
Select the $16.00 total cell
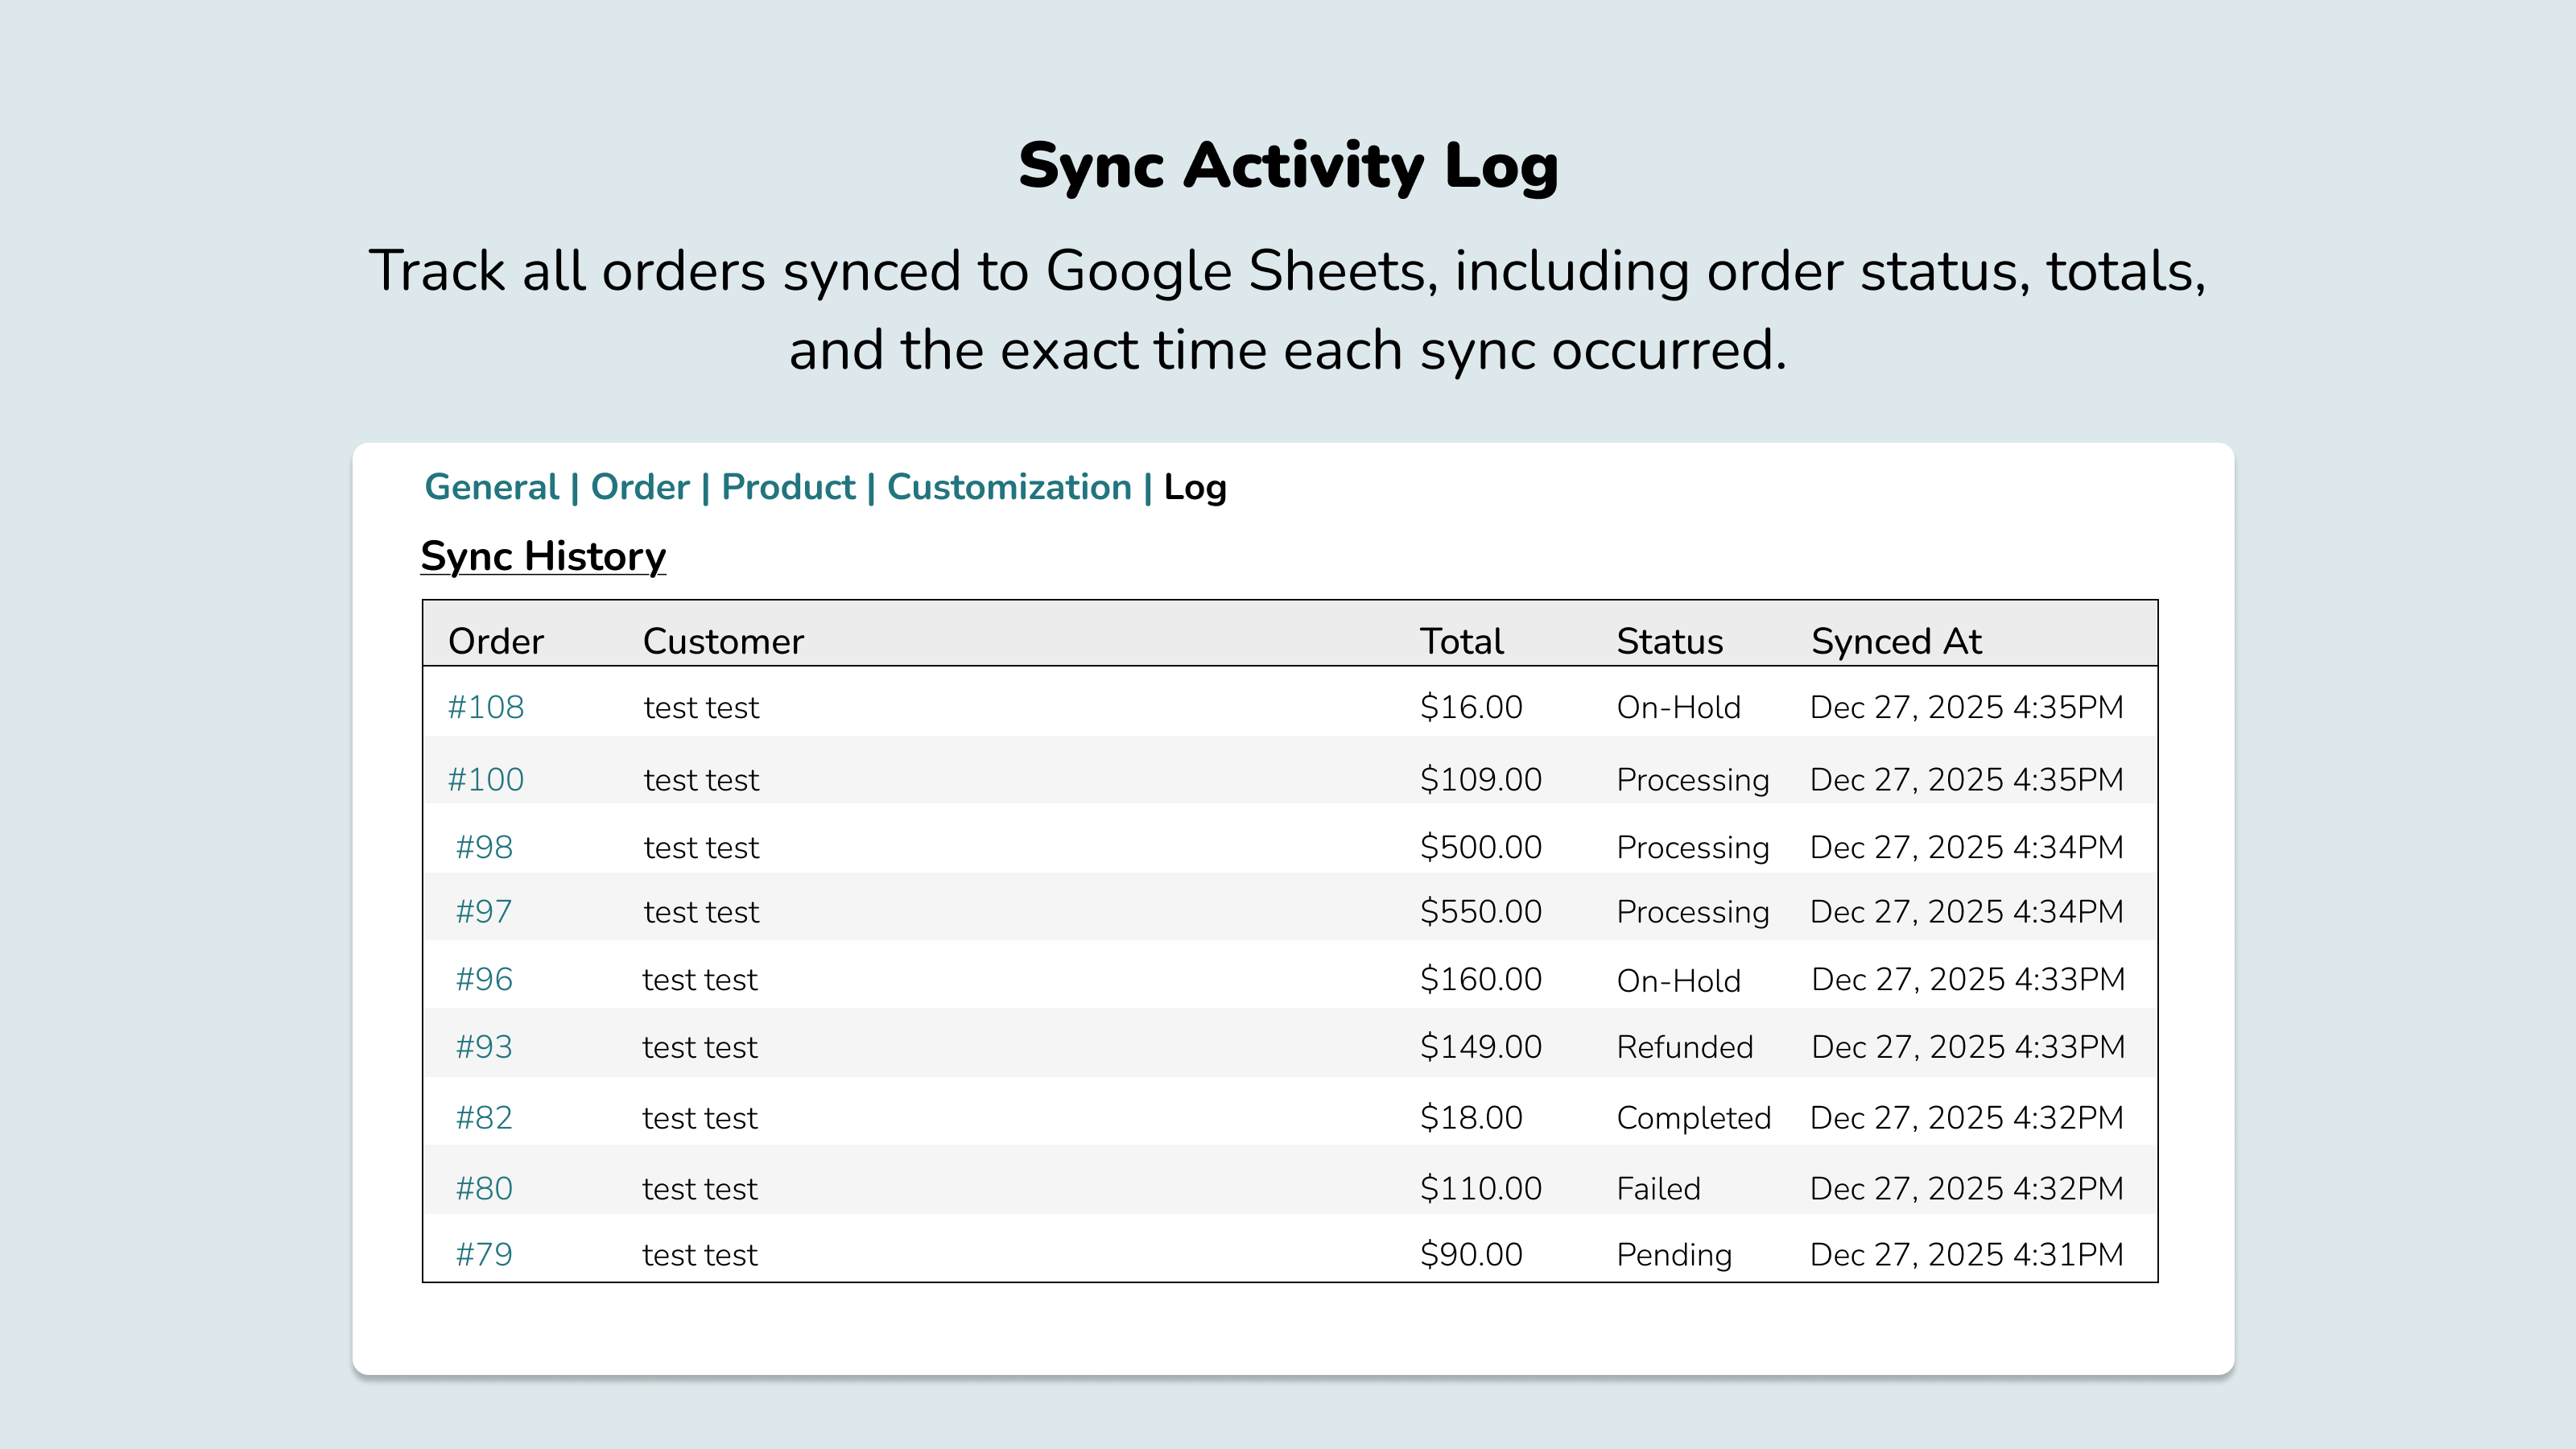[x=1471, y=707]
